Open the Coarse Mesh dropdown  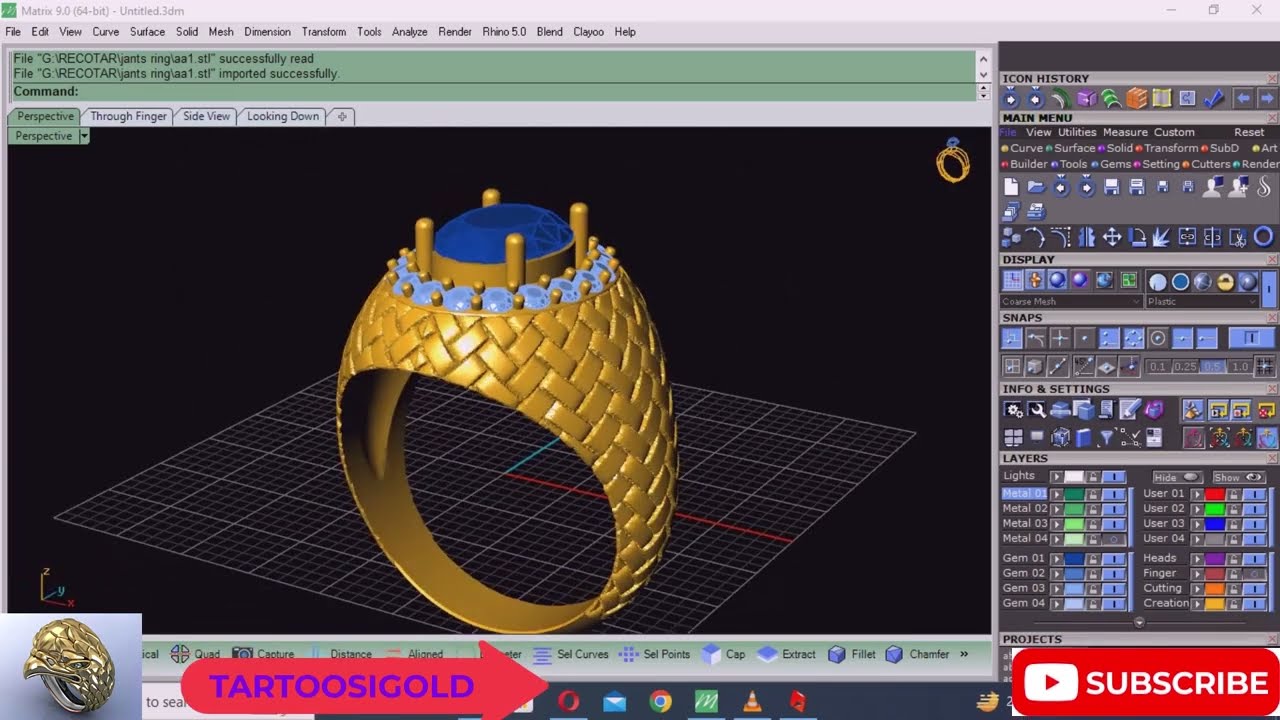(1071, 301)
